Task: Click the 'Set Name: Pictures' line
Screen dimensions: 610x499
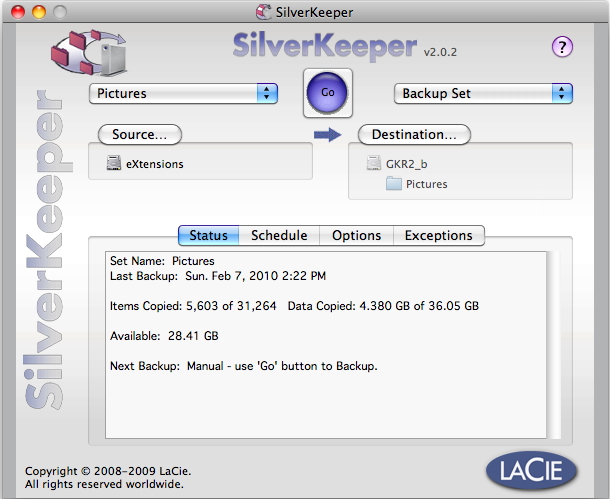Action: click(162, 261)
